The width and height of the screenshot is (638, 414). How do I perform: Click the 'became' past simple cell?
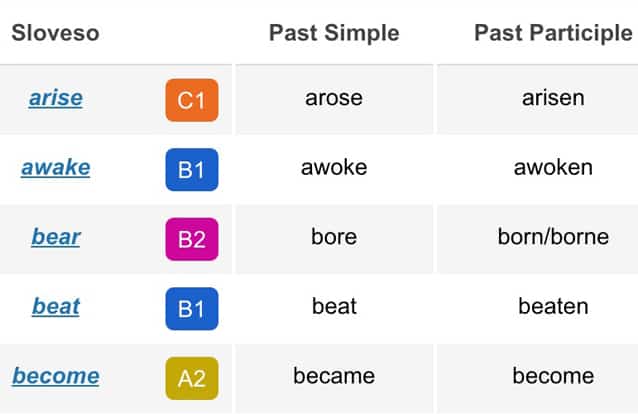(x=334, y=378)
